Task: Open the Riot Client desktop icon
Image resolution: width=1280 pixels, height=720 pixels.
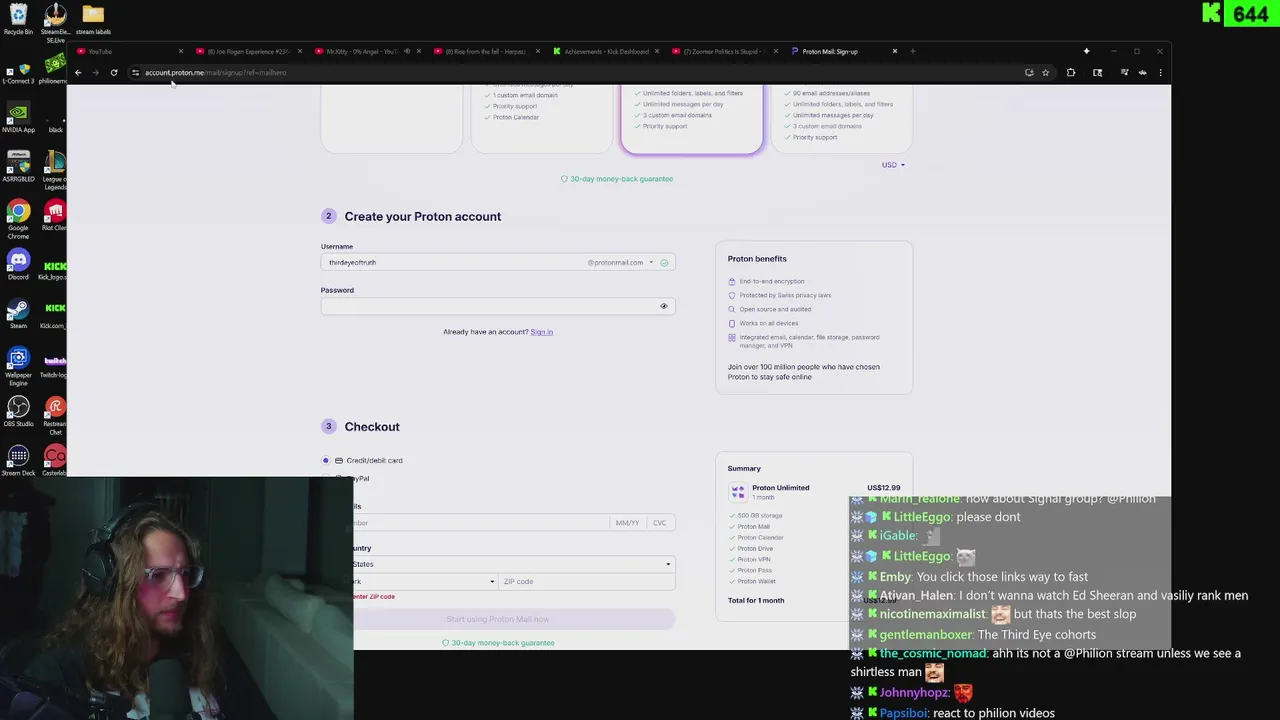Action: (x=55, y=216)
